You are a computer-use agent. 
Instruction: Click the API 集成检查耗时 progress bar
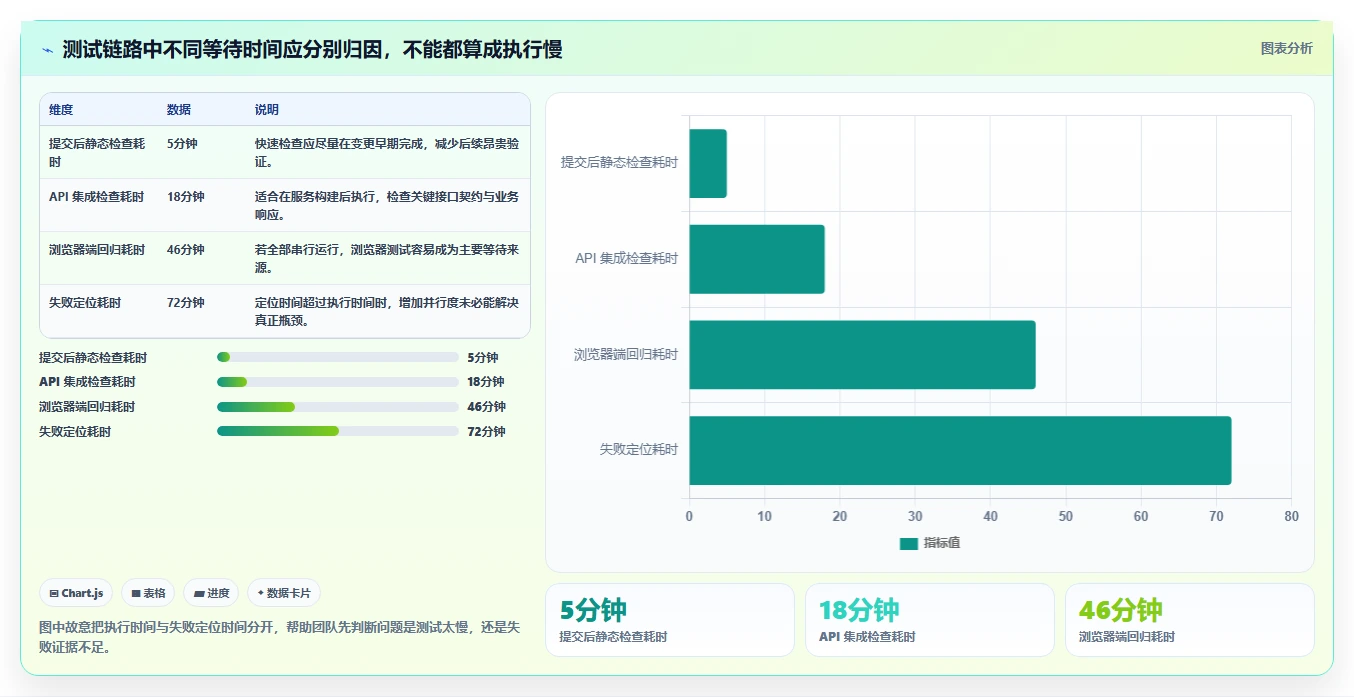(338, 382)
